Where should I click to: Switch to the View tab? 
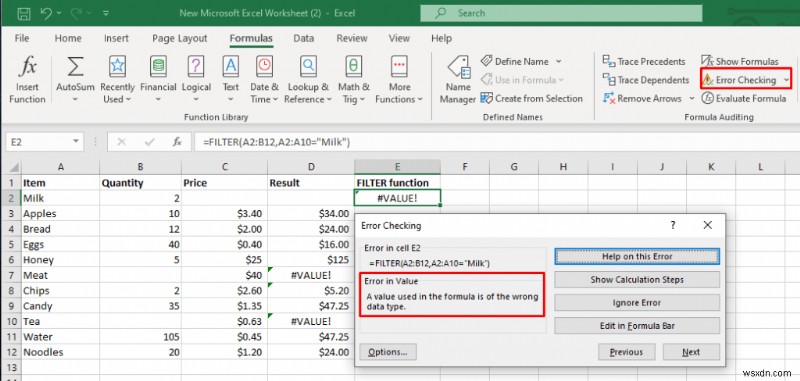(399, 38)
